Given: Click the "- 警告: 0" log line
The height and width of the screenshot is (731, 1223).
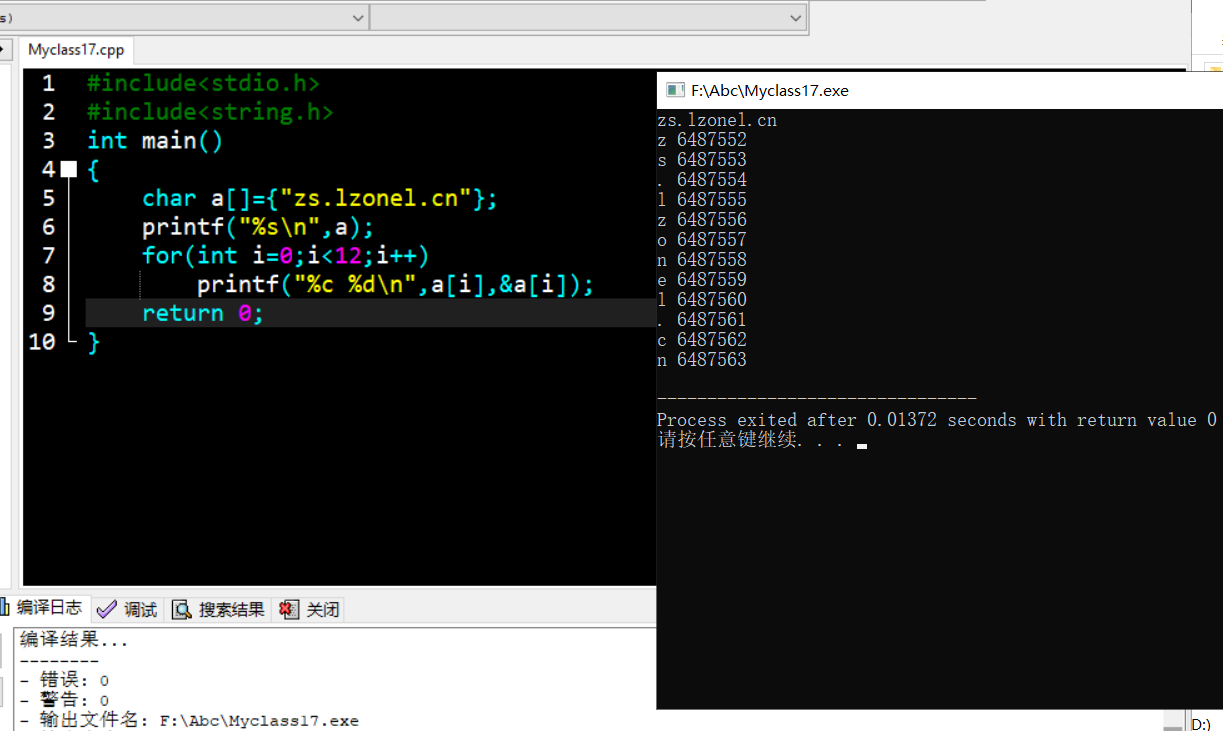Looking at the screenshot, I should click(x=65, y=700).
